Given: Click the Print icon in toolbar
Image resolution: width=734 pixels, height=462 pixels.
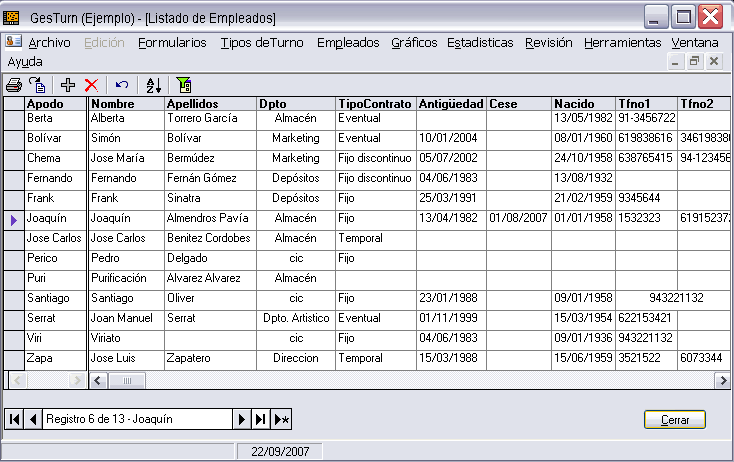Looking at the screenshot, I should pyautogui.click(x=14, y=86).
